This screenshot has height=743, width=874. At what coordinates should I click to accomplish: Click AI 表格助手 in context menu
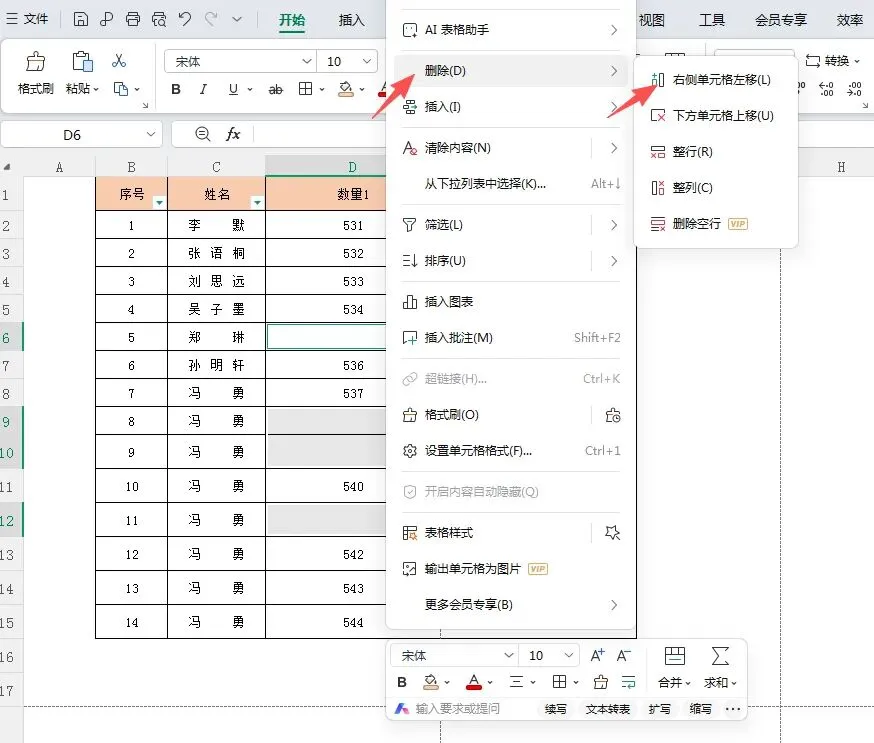[x=510, y=30]
